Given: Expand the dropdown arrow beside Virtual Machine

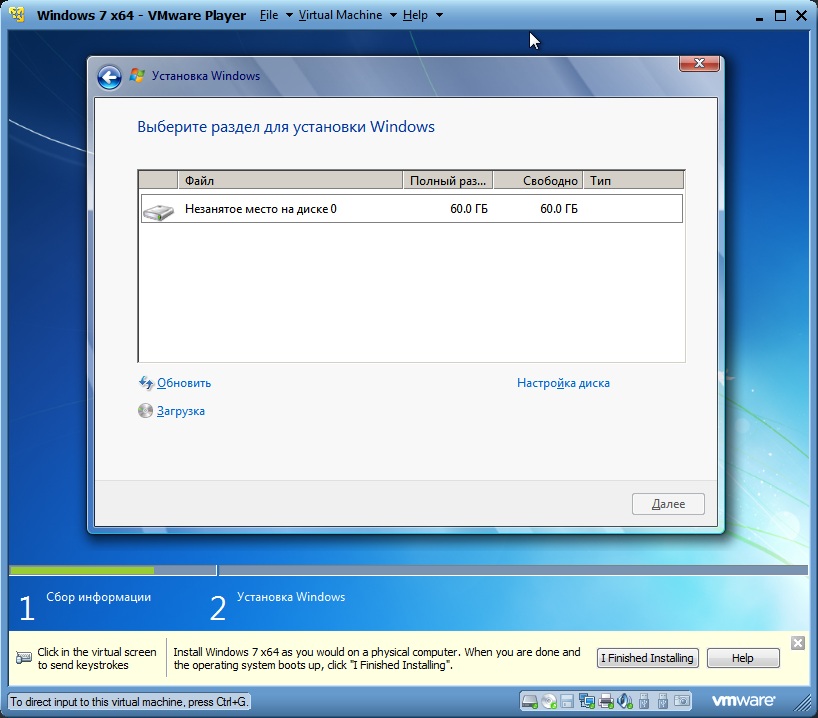Looking at the screenshot, I should [x=393, y=15].
